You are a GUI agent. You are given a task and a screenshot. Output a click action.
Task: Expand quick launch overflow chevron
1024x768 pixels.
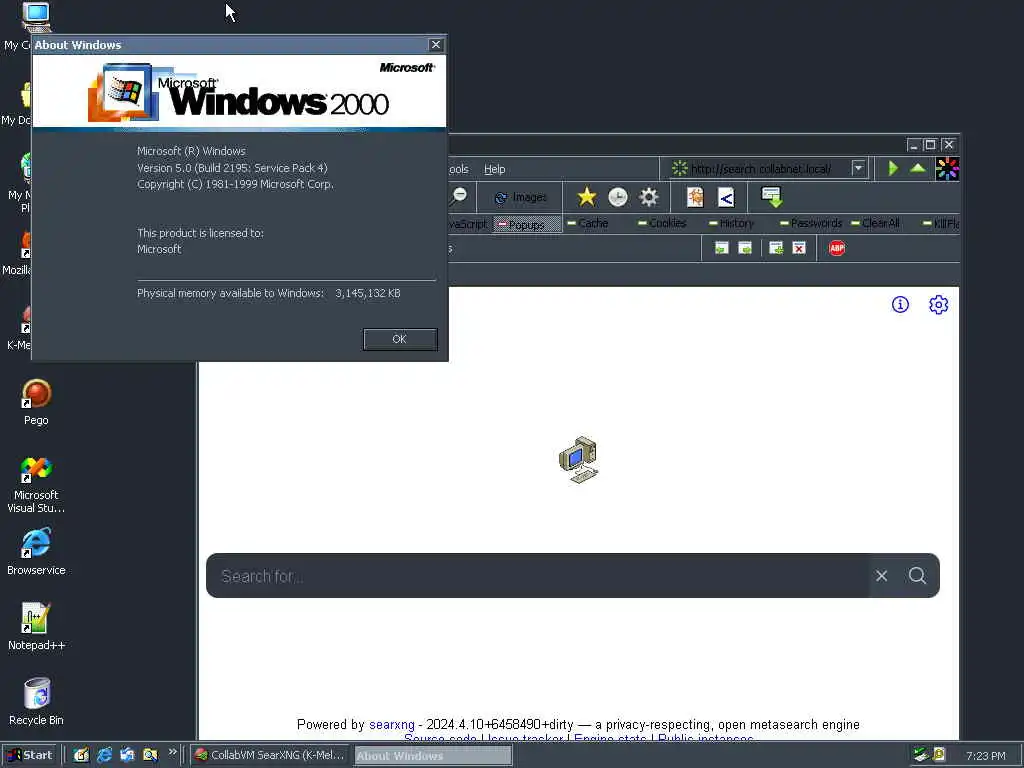click(172, 752)
